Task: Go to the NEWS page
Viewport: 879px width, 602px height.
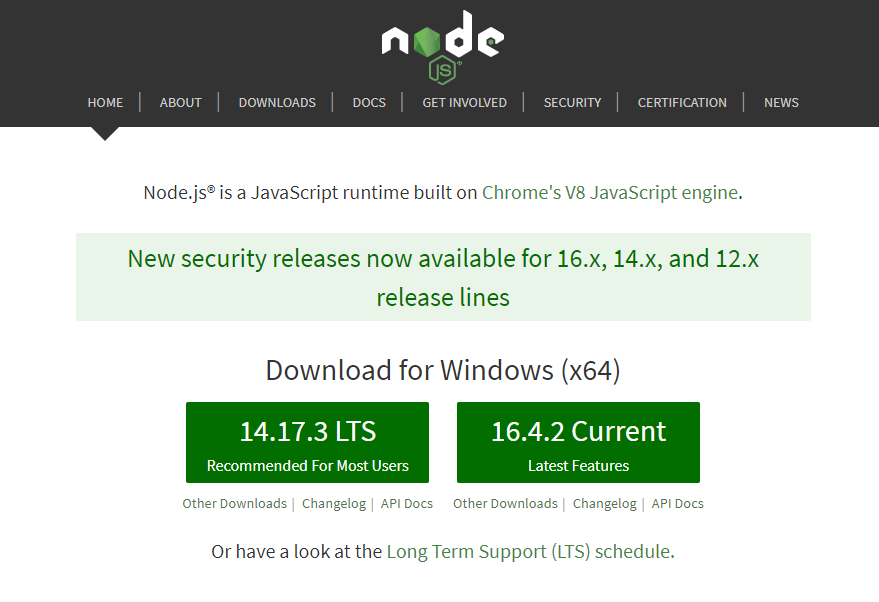Action: 781,102
